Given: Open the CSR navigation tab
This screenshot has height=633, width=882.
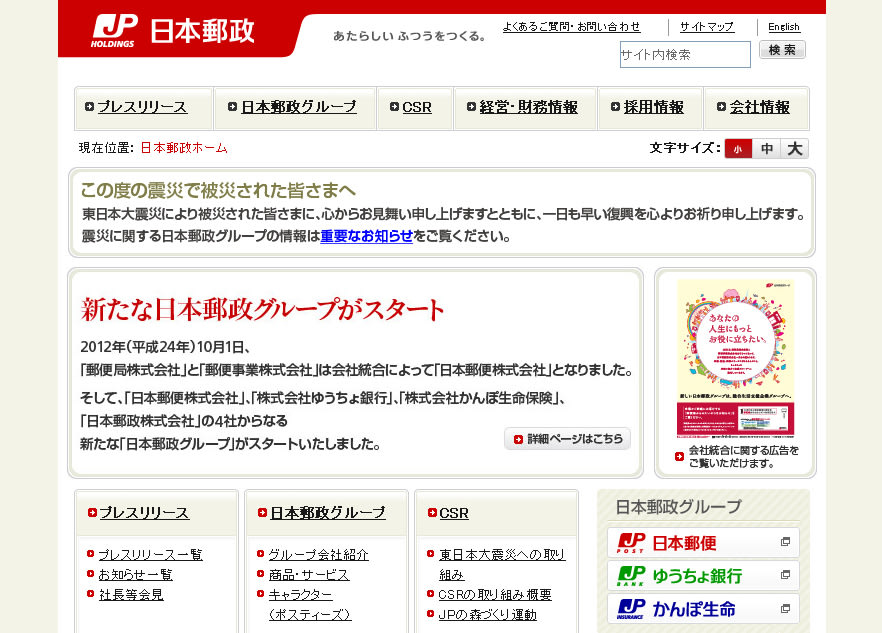Looking at the screenshot, I should (415, 107).
